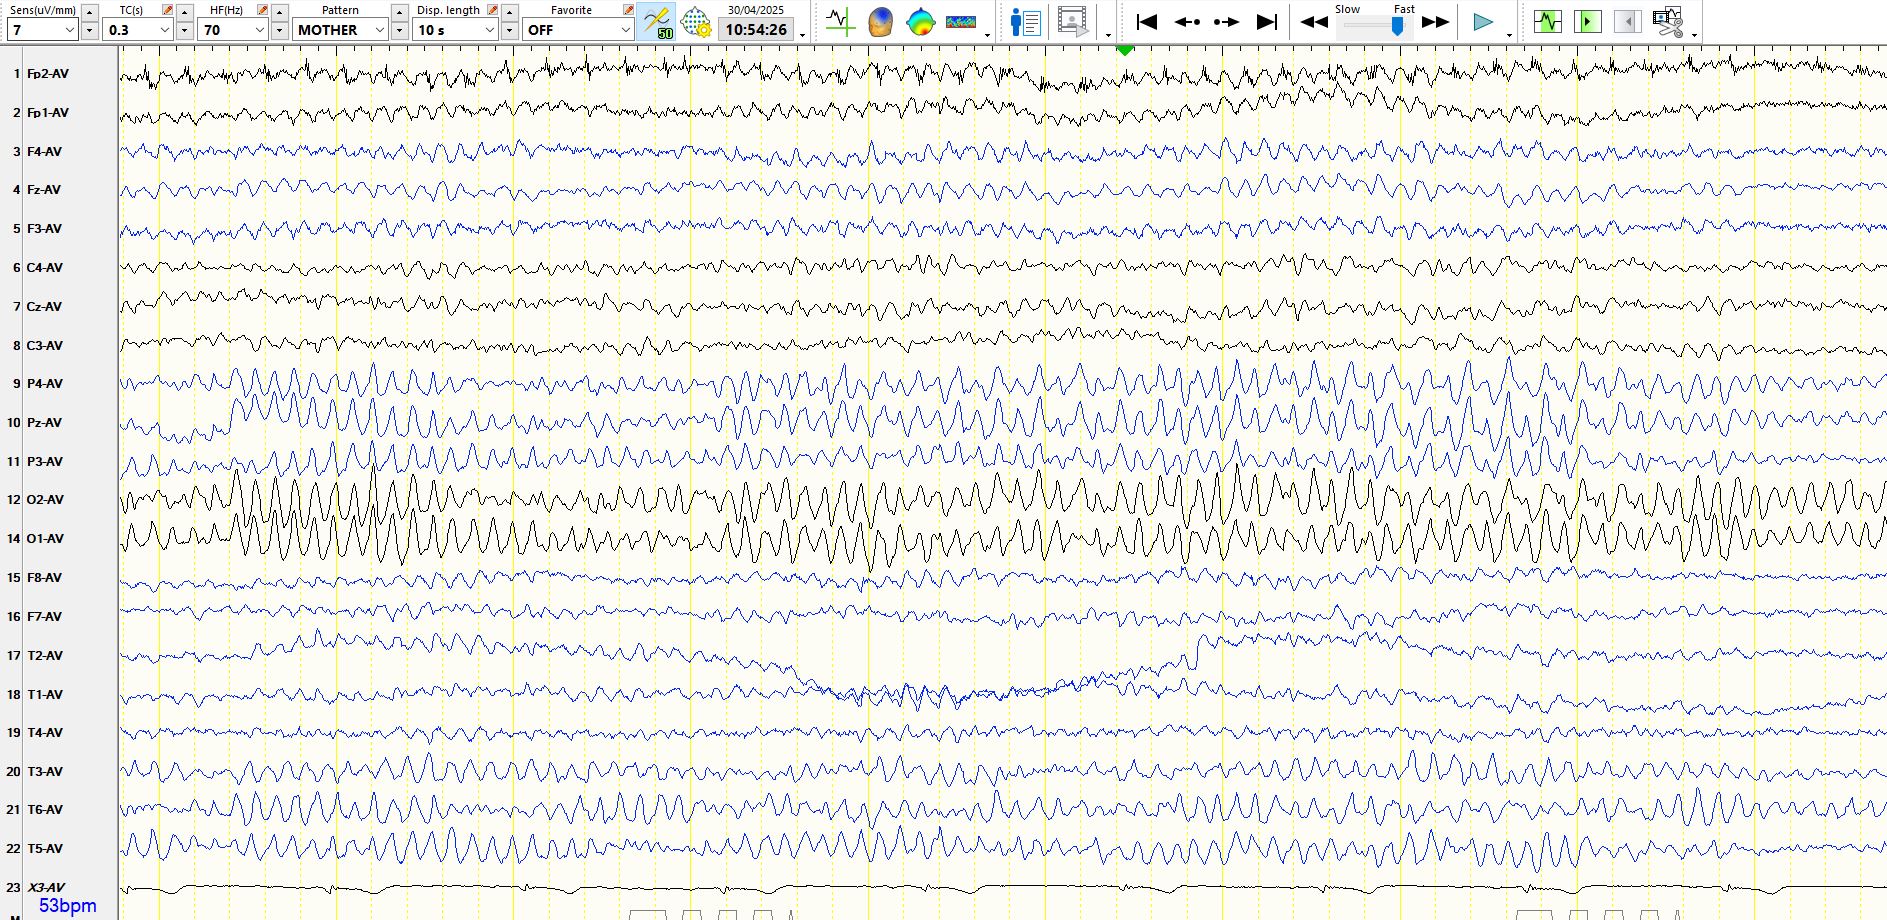
Task: Toggle the 50 Hz notch filter
Action: pos(658,22)
